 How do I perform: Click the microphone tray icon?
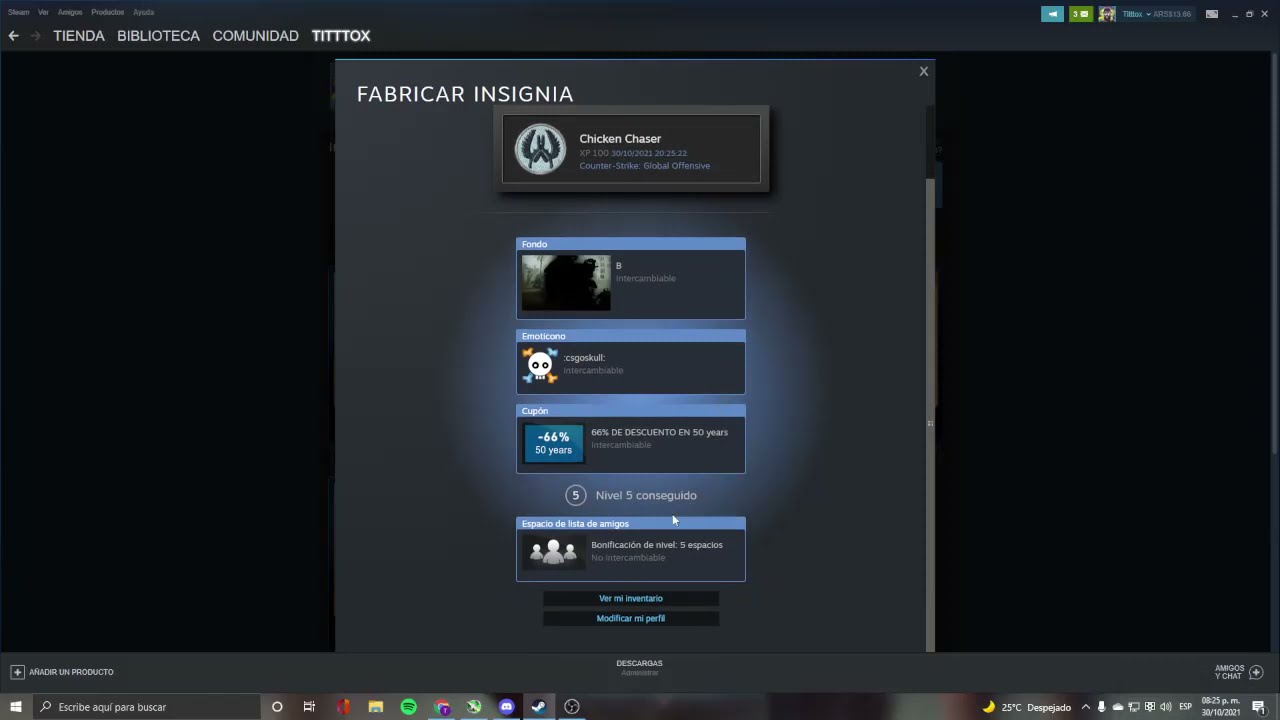[x=1102, y=707]
